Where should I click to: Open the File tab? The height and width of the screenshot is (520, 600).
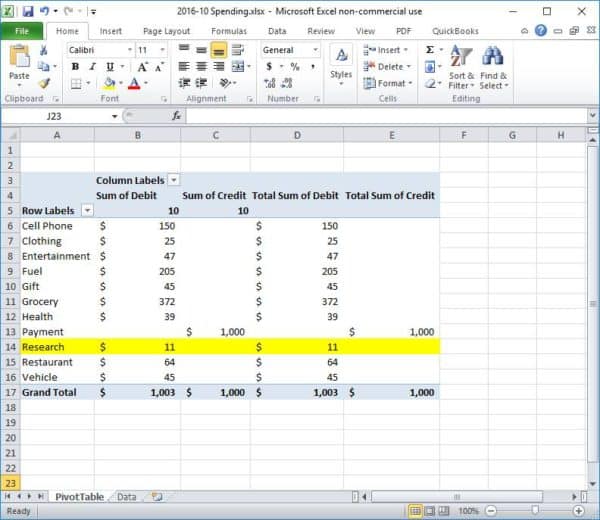(x=22, y=31)
